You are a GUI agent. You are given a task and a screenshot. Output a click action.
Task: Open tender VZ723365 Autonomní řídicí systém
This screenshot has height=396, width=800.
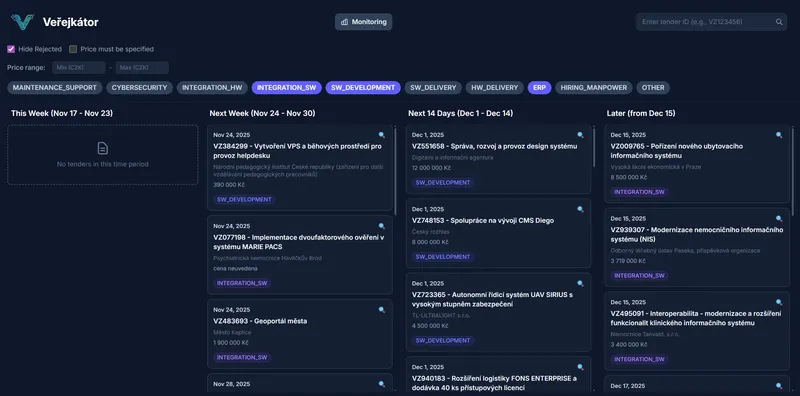click(492, 300)
